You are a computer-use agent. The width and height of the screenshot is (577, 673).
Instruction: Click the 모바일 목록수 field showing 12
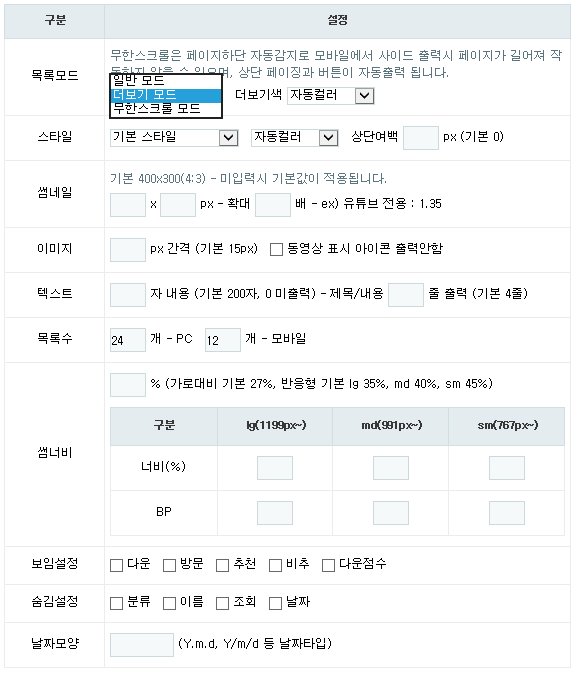pos(223,340)
